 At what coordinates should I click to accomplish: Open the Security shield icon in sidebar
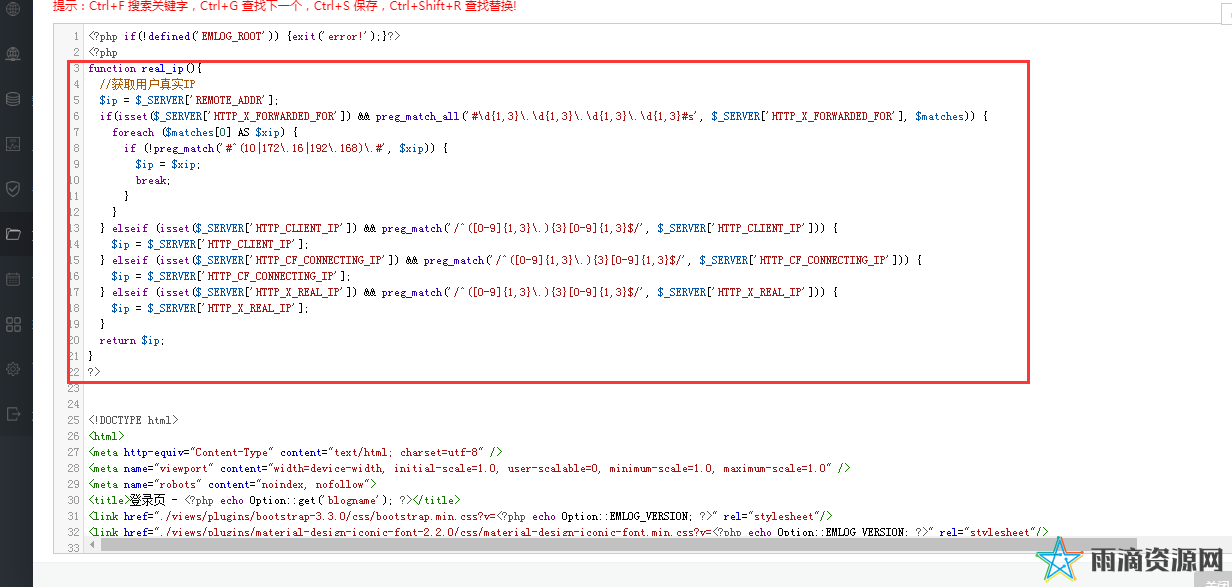13,189
